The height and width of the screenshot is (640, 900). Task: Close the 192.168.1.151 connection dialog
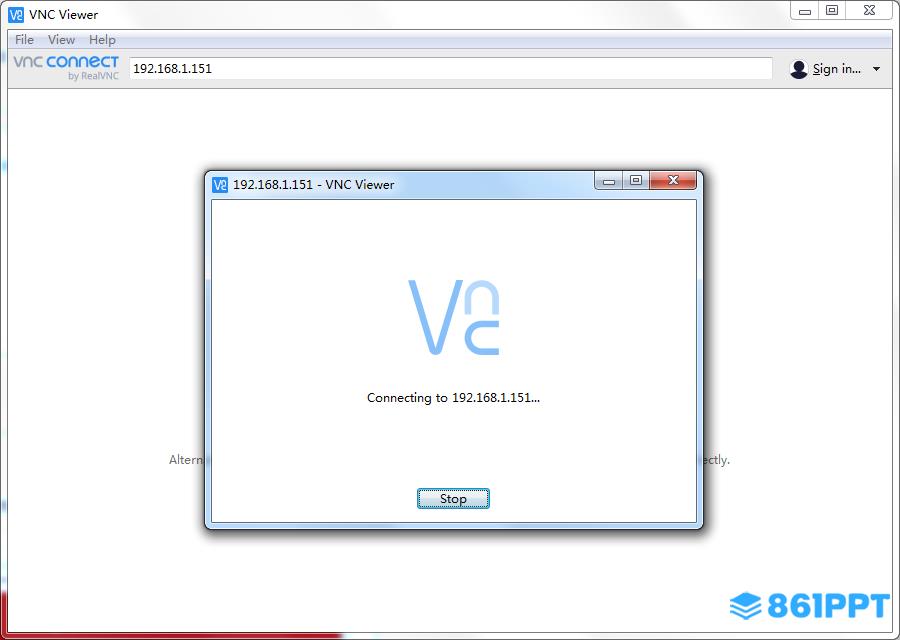point(673,180)
